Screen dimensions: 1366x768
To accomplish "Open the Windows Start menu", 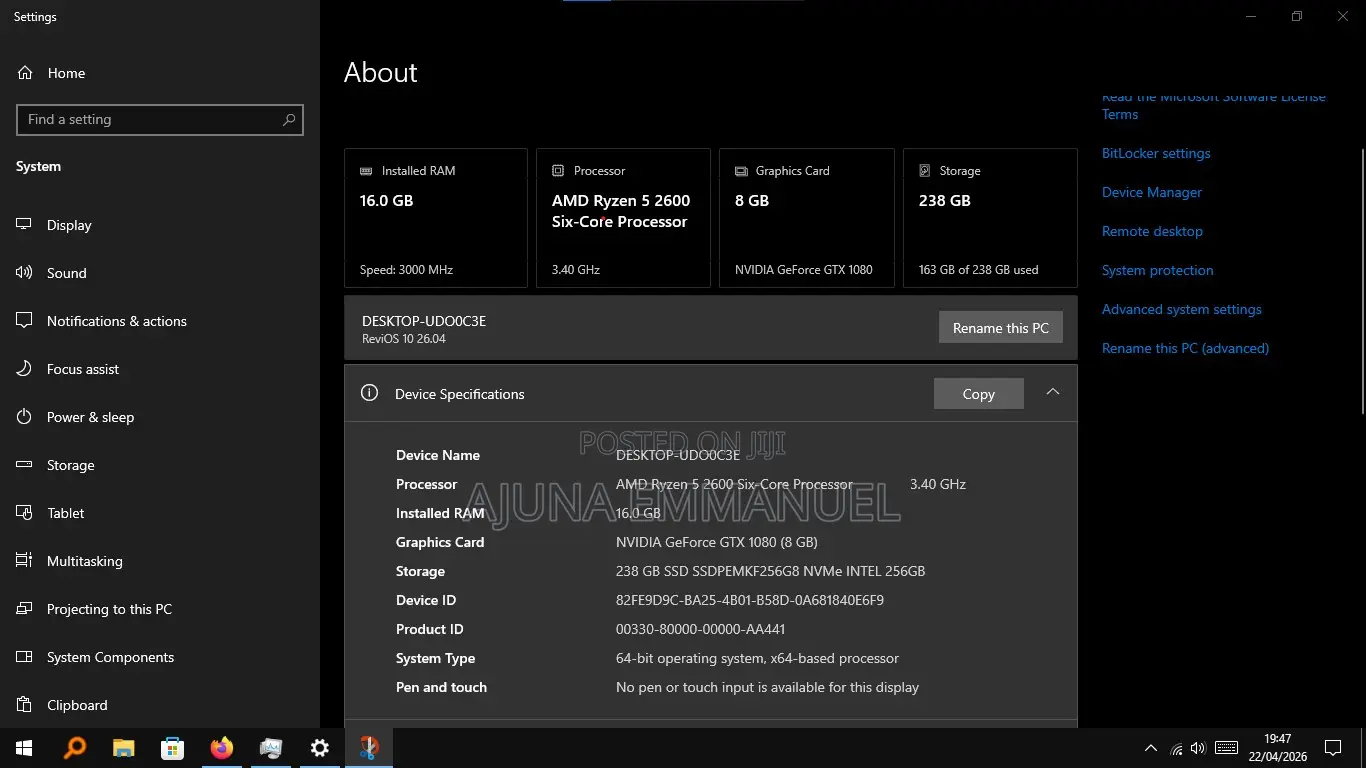I will pyautogui.click(x=24, y=748).
